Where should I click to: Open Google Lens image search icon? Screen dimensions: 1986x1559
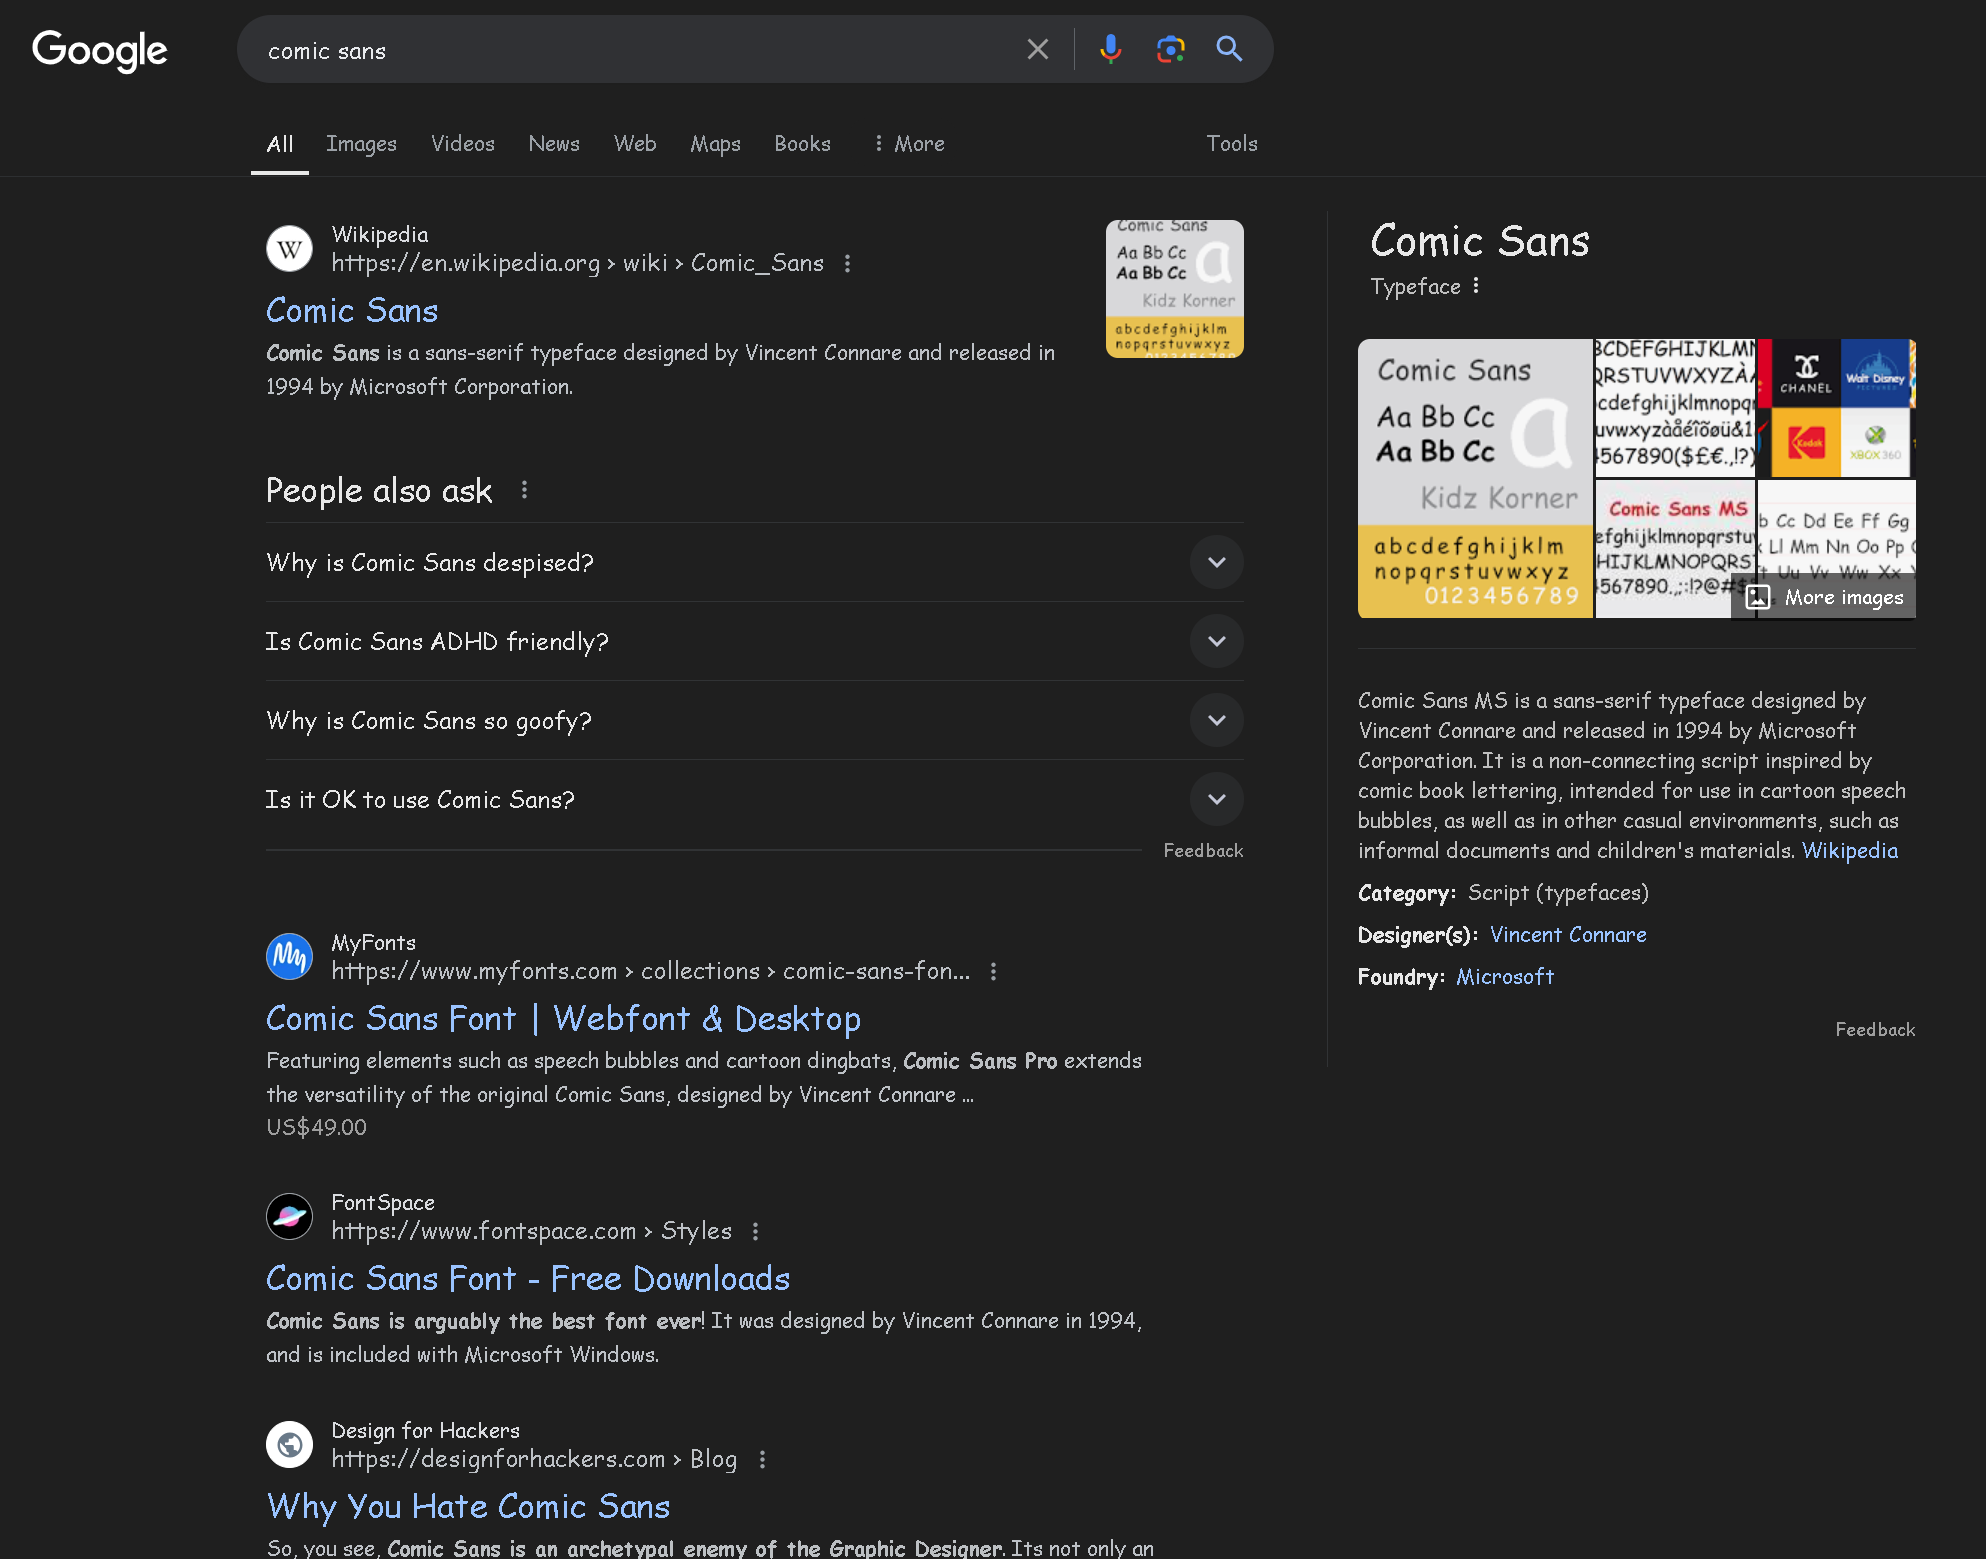click(1170, 49)
